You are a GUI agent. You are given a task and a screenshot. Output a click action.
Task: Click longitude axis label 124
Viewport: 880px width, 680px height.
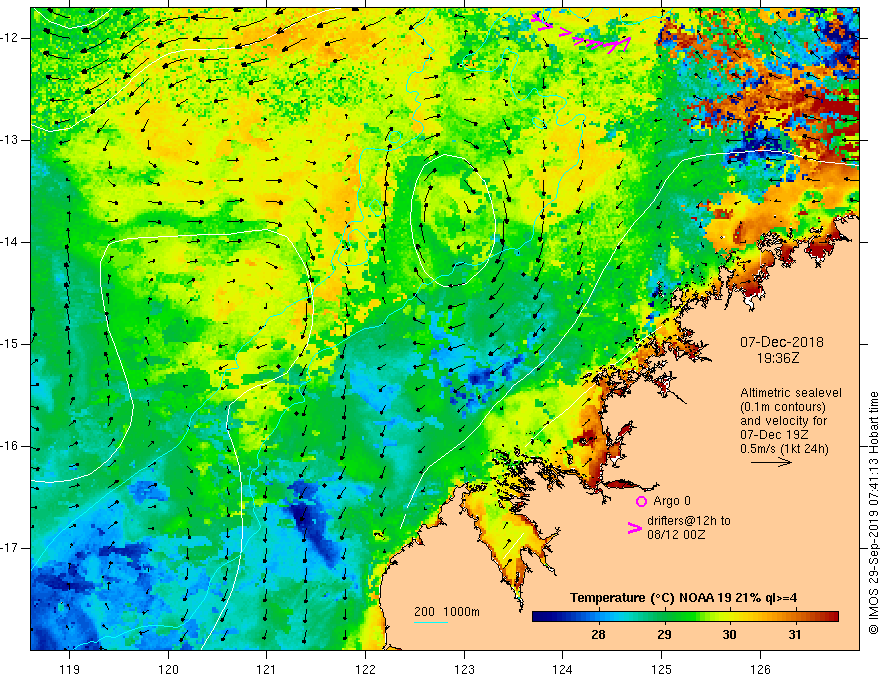563,669
